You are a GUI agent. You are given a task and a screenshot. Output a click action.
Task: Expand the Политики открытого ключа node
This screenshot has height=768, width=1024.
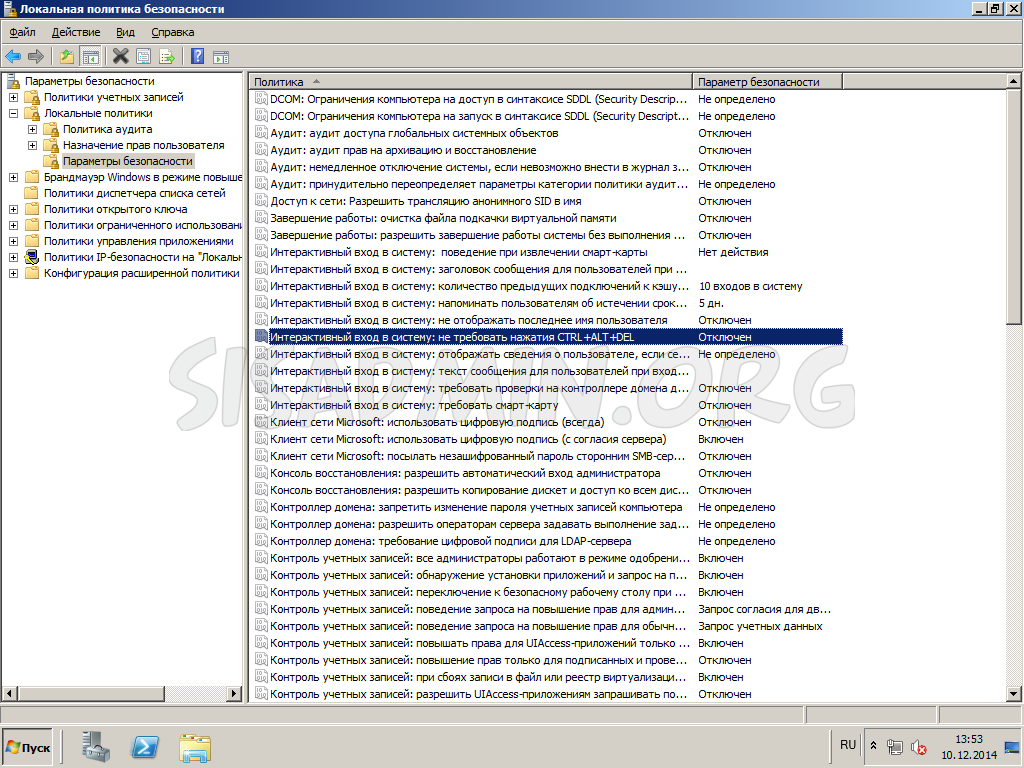(13, 209)
